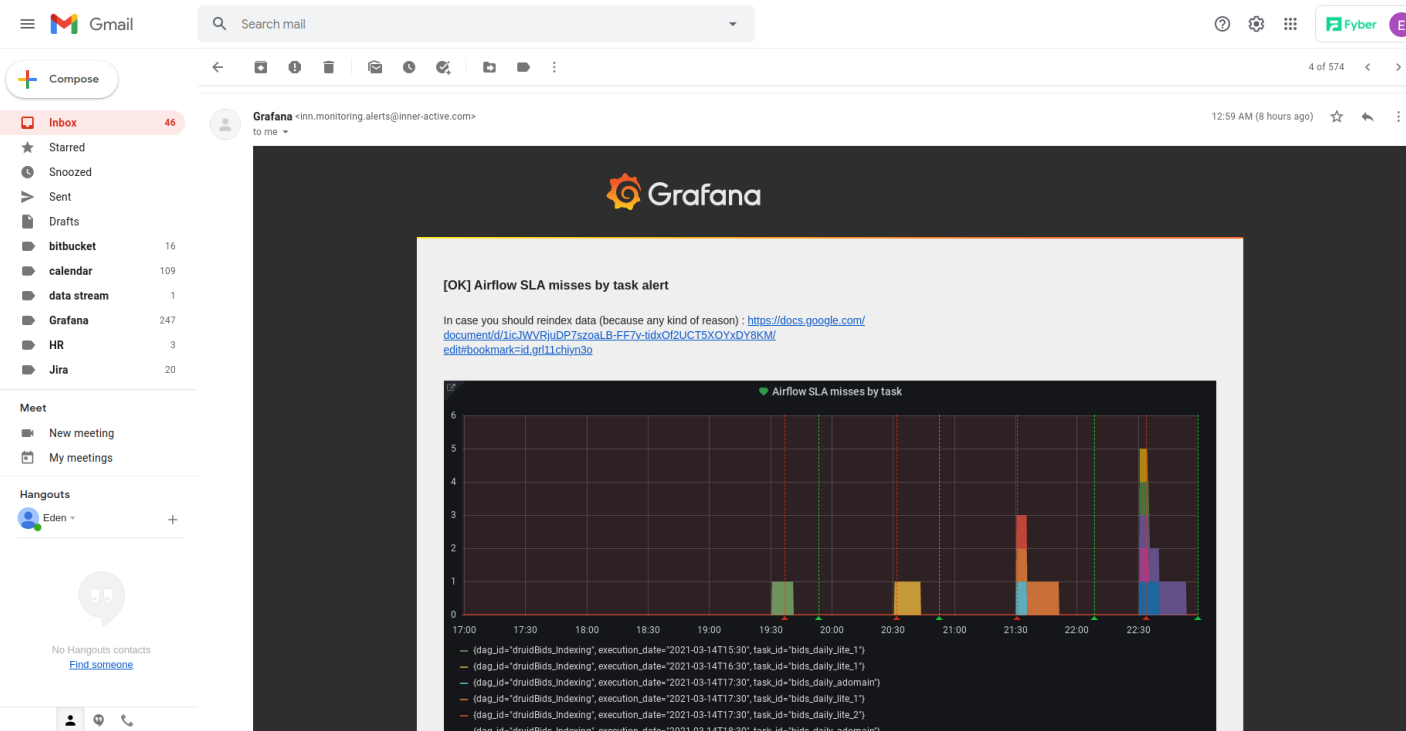Open the graph image share icon
Screen dimensions: 1406x731
[451, 388]
